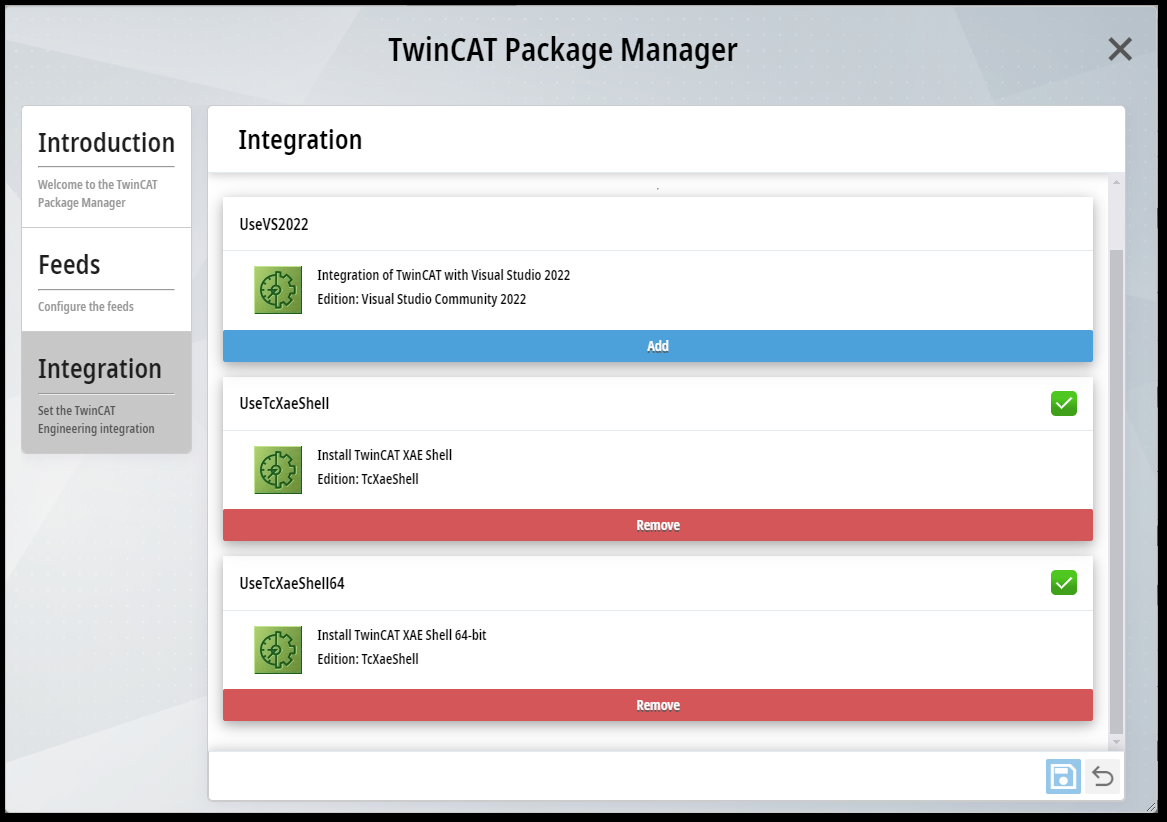Toggle the green checkmark on UseTcXaeShell
This screenshot has width=1167, height=822.
coord(1064,404)
